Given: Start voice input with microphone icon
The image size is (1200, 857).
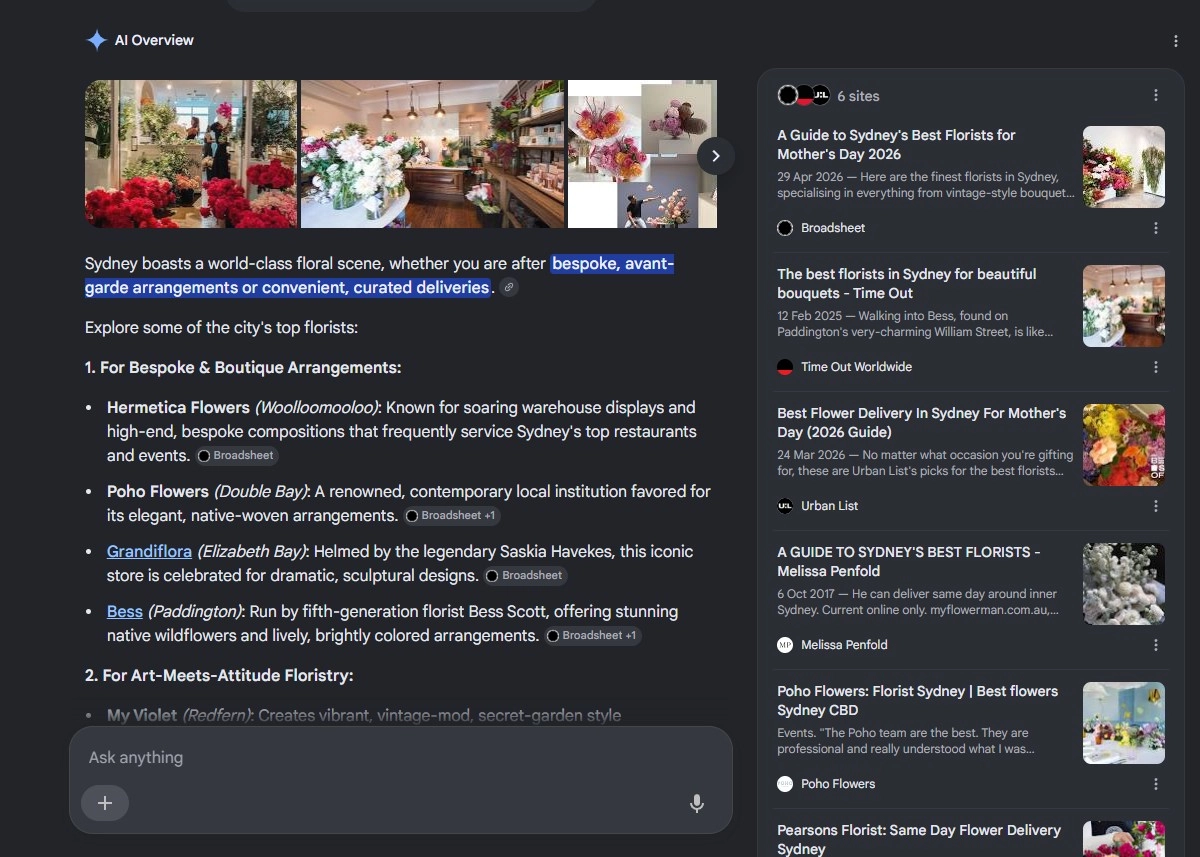Looking at the screenshot, I should 697,803.
